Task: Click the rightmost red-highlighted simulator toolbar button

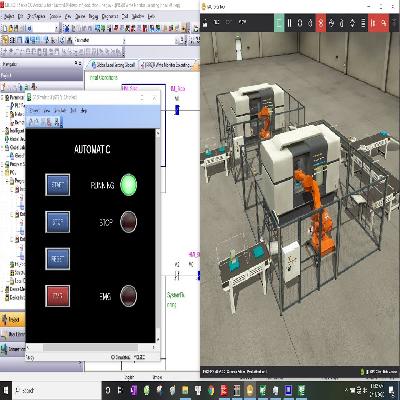Action: point(384,23)
